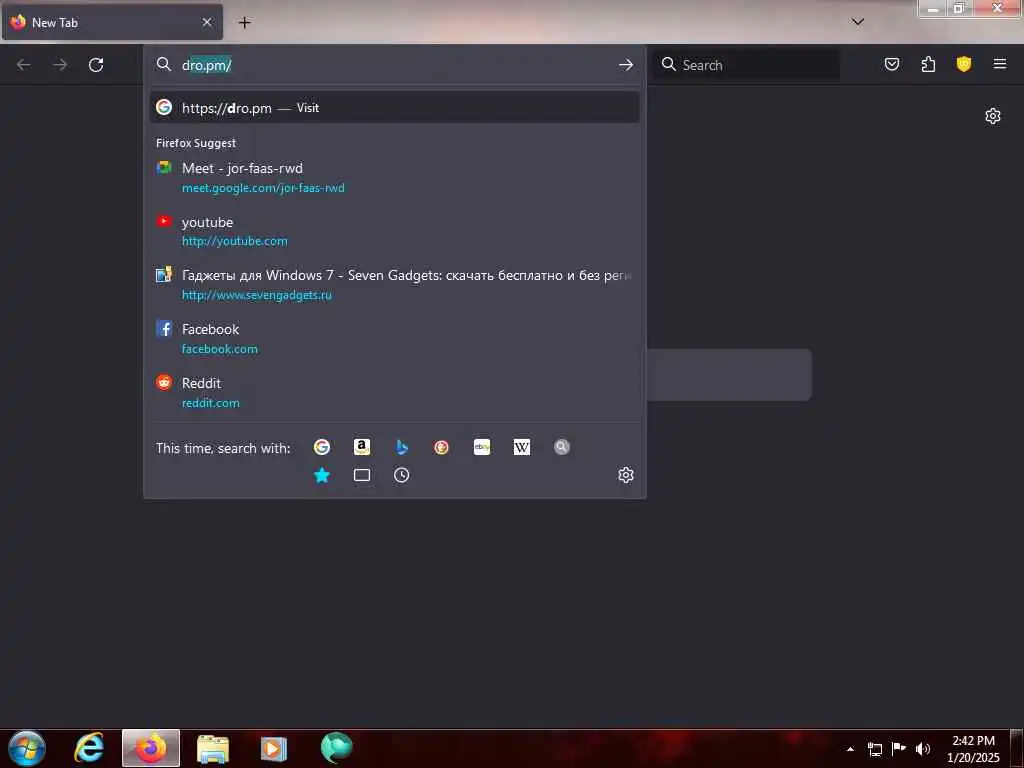Open the youtube suggestion

[394, 231]
